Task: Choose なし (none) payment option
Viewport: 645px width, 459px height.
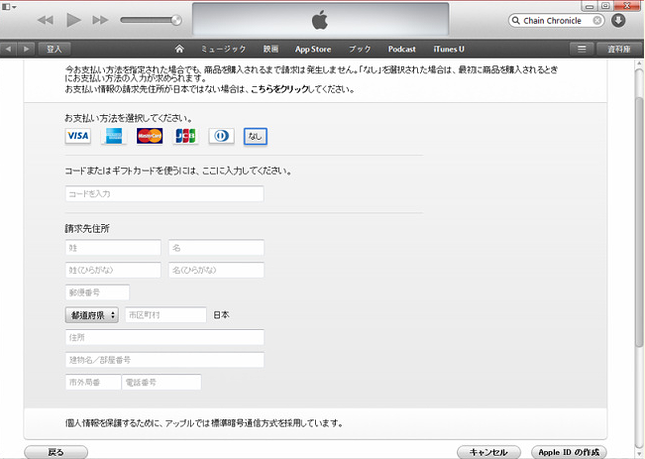Action: 255,136
